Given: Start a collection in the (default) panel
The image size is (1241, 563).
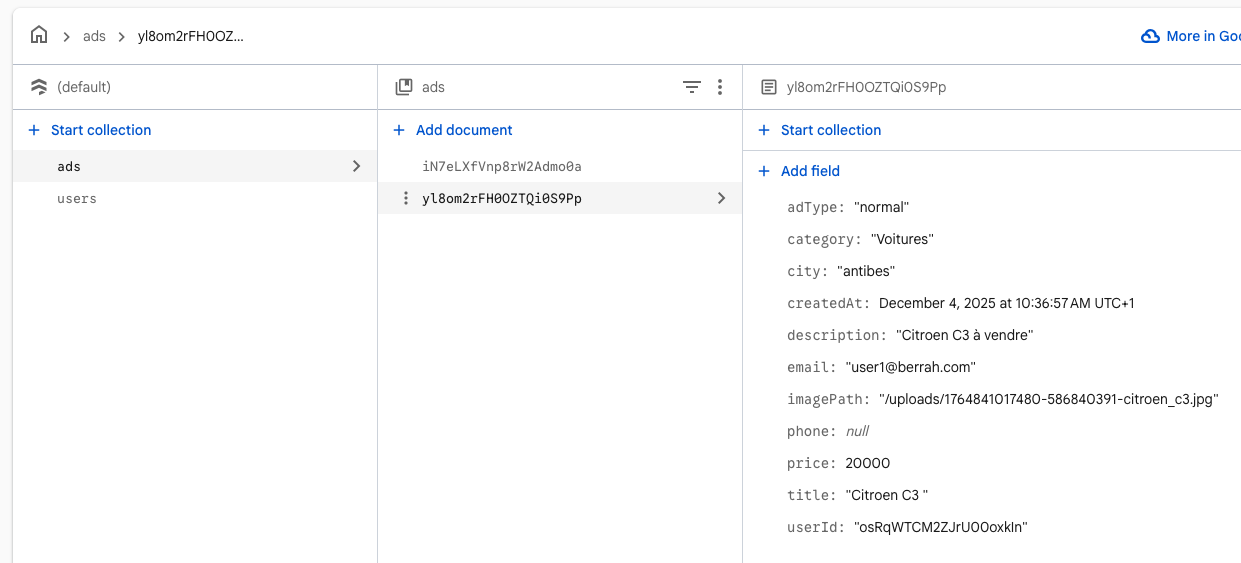Looking at the screenshot, I should pyautogui.click(x=100, y=130).
